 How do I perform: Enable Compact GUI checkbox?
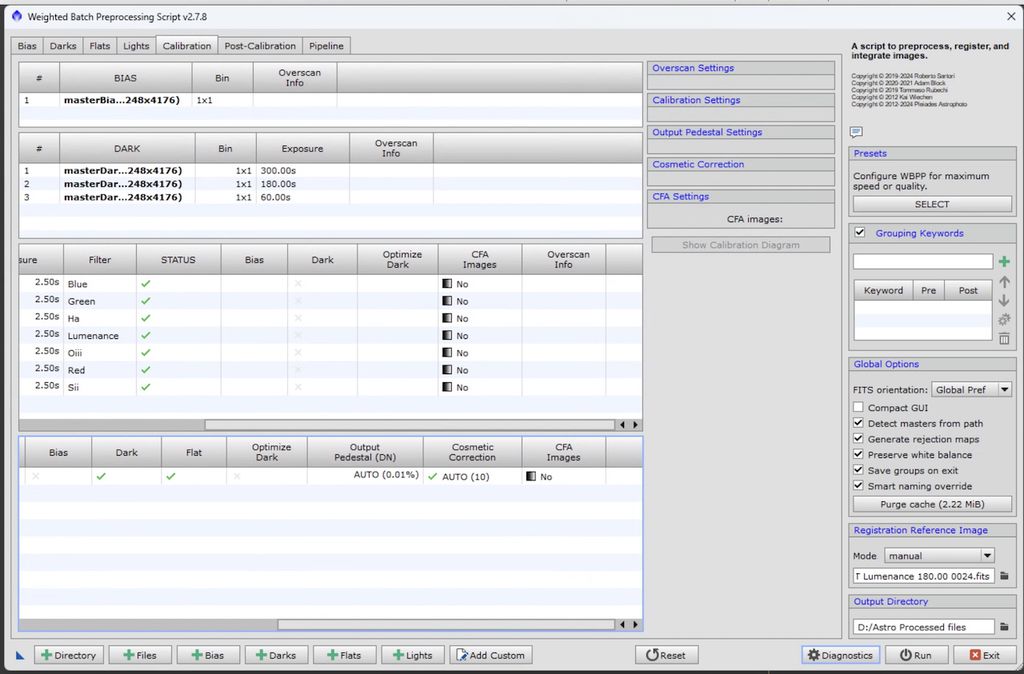858,407
